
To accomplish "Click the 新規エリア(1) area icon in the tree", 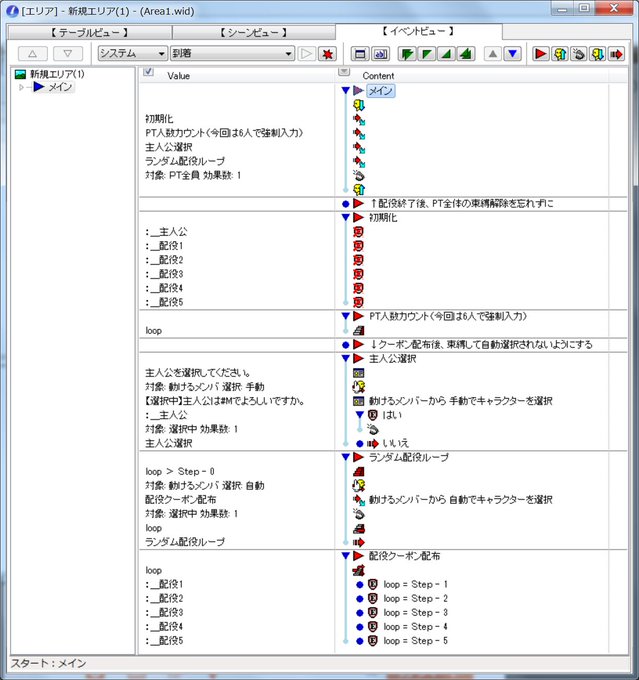I will click(20, 74).
